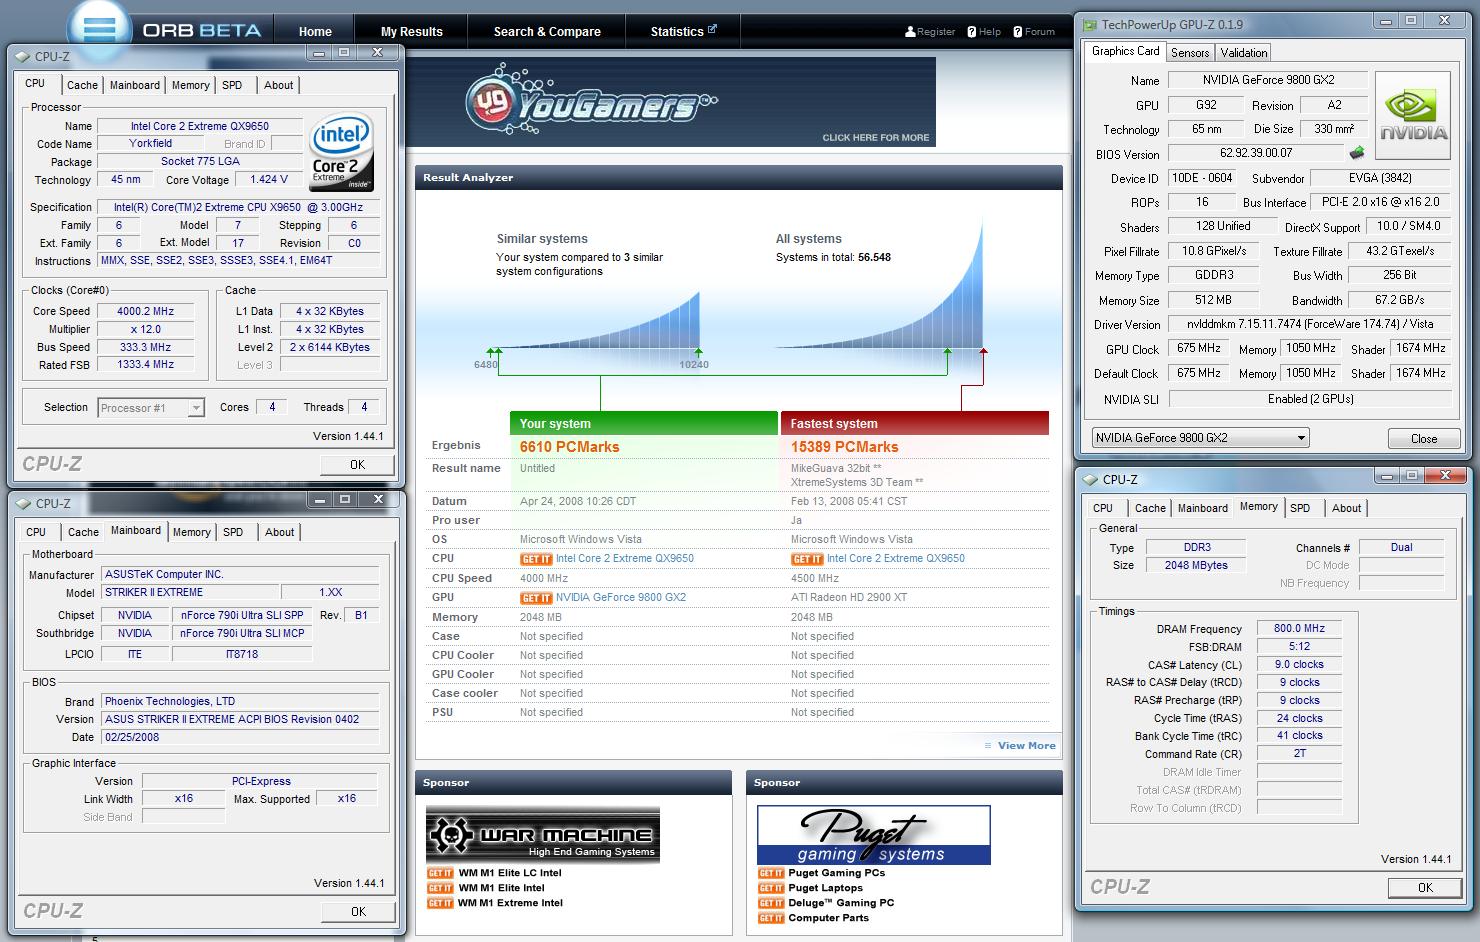The height and width of the screenshot is (942, 1480).
Task: Open the Home menu in ORB
Action: [315, 32]
